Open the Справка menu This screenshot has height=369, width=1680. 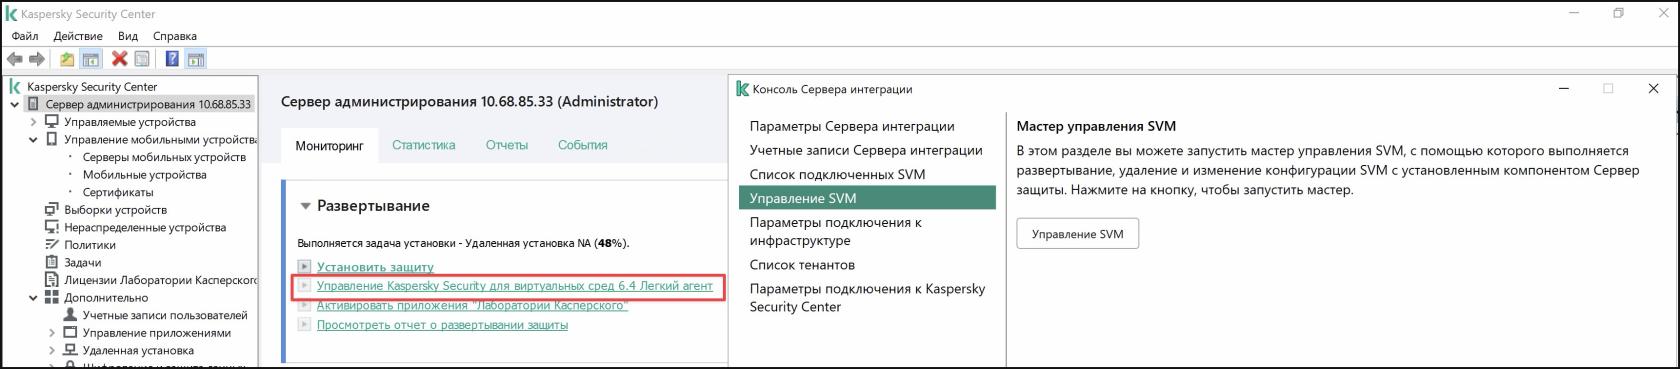(x=175, y=36)
